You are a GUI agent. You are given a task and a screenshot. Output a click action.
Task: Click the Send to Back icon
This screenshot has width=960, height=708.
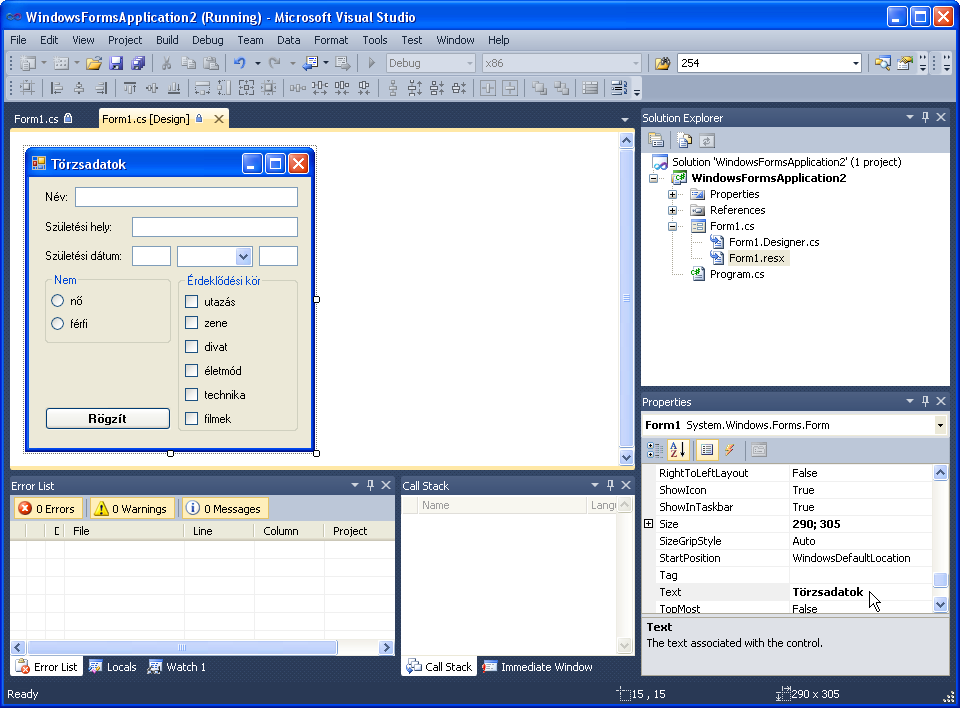(561, 88)
